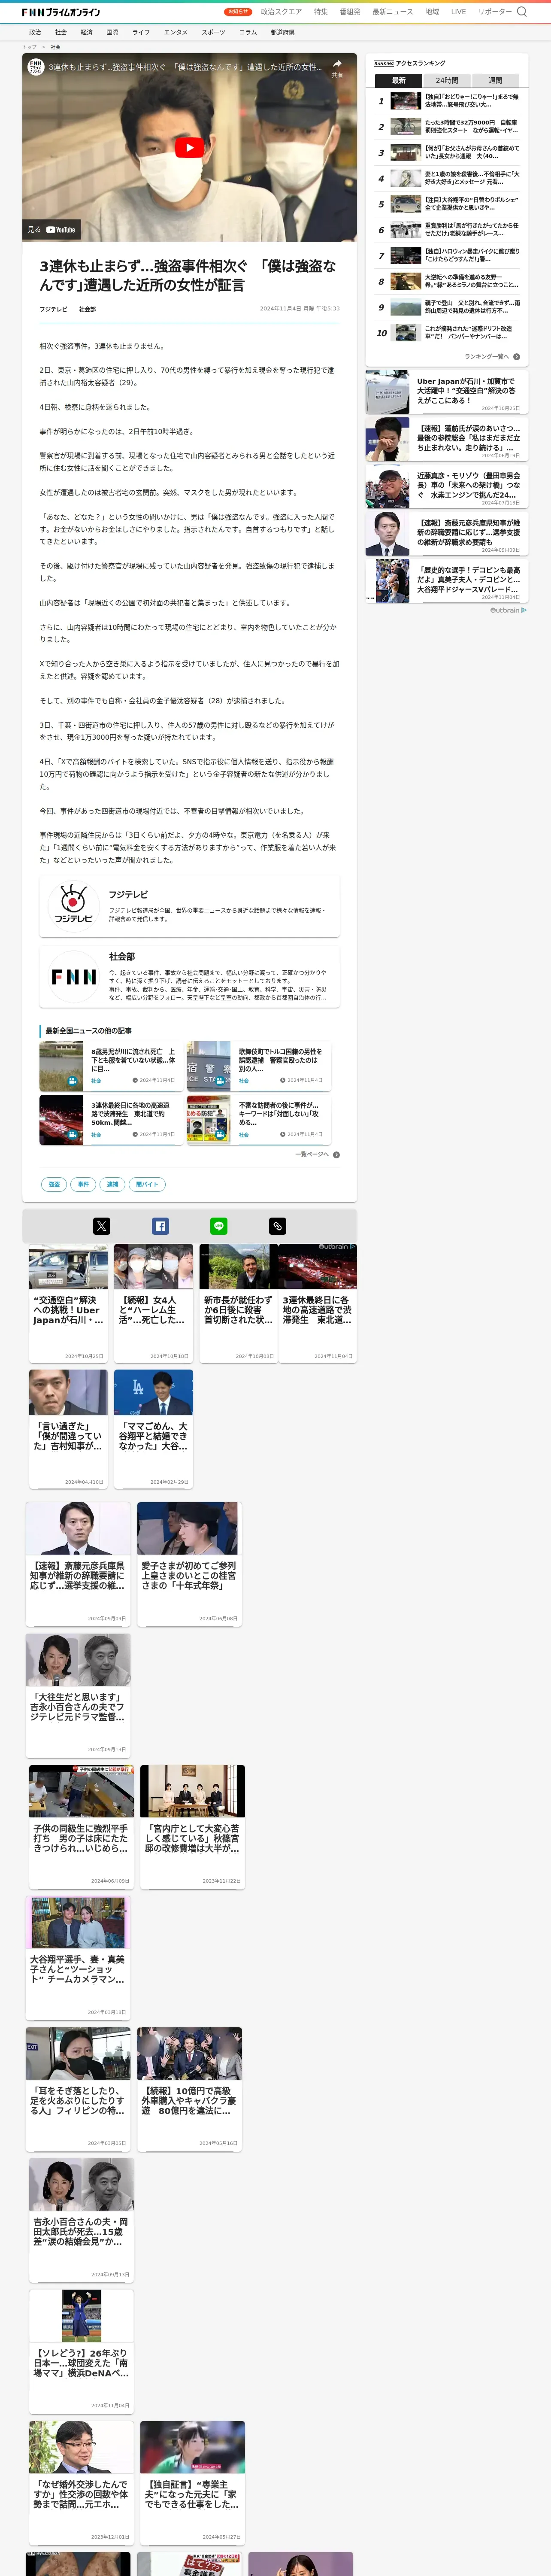Click the FNN channel avatar in the video
This screenshot has width=551, height=2576.
pos(35,67)
